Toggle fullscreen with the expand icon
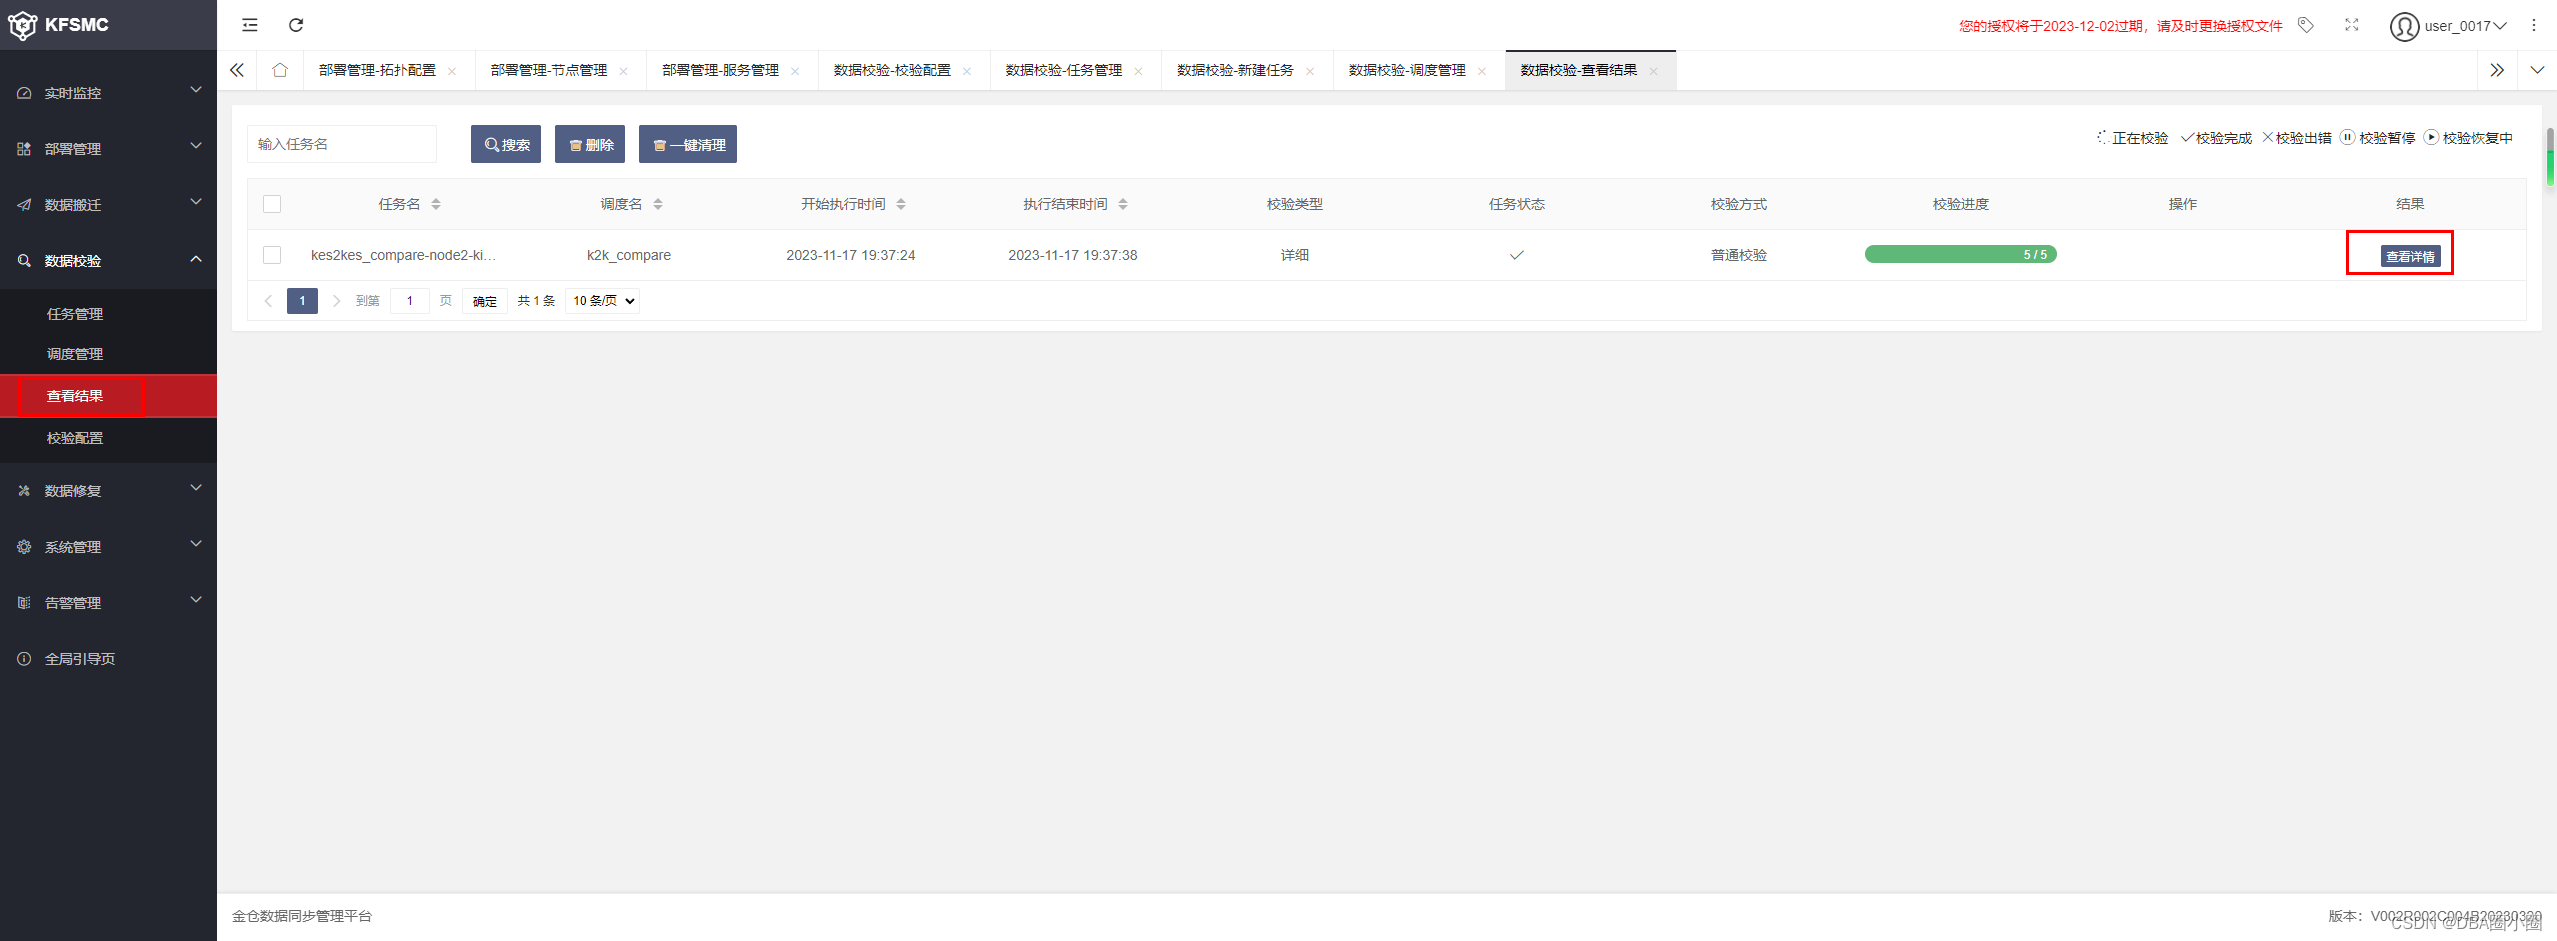2557x941 pixels. (2352, 25)
